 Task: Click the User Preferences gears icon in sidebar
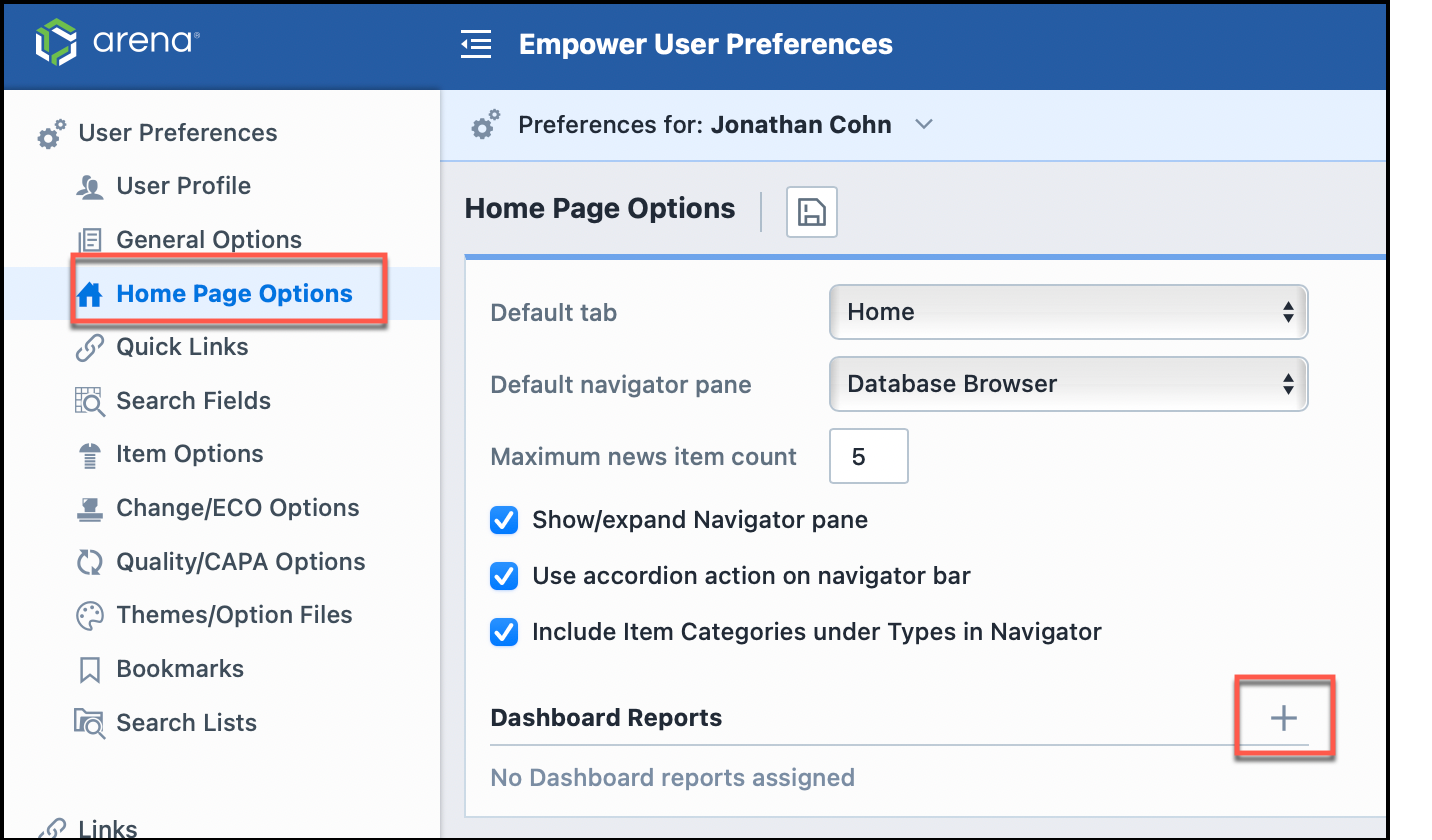[x=52, y=134]
